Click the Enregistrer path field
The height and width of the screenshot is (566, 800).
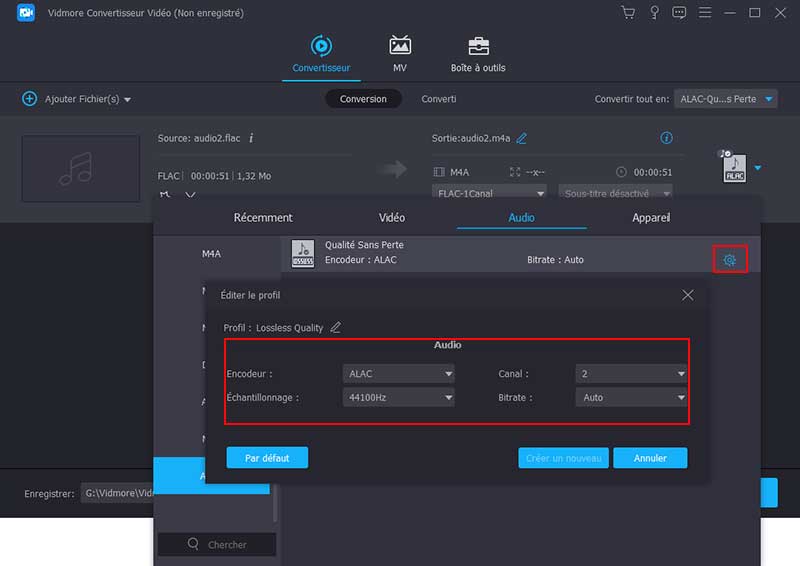coord(117,494)
